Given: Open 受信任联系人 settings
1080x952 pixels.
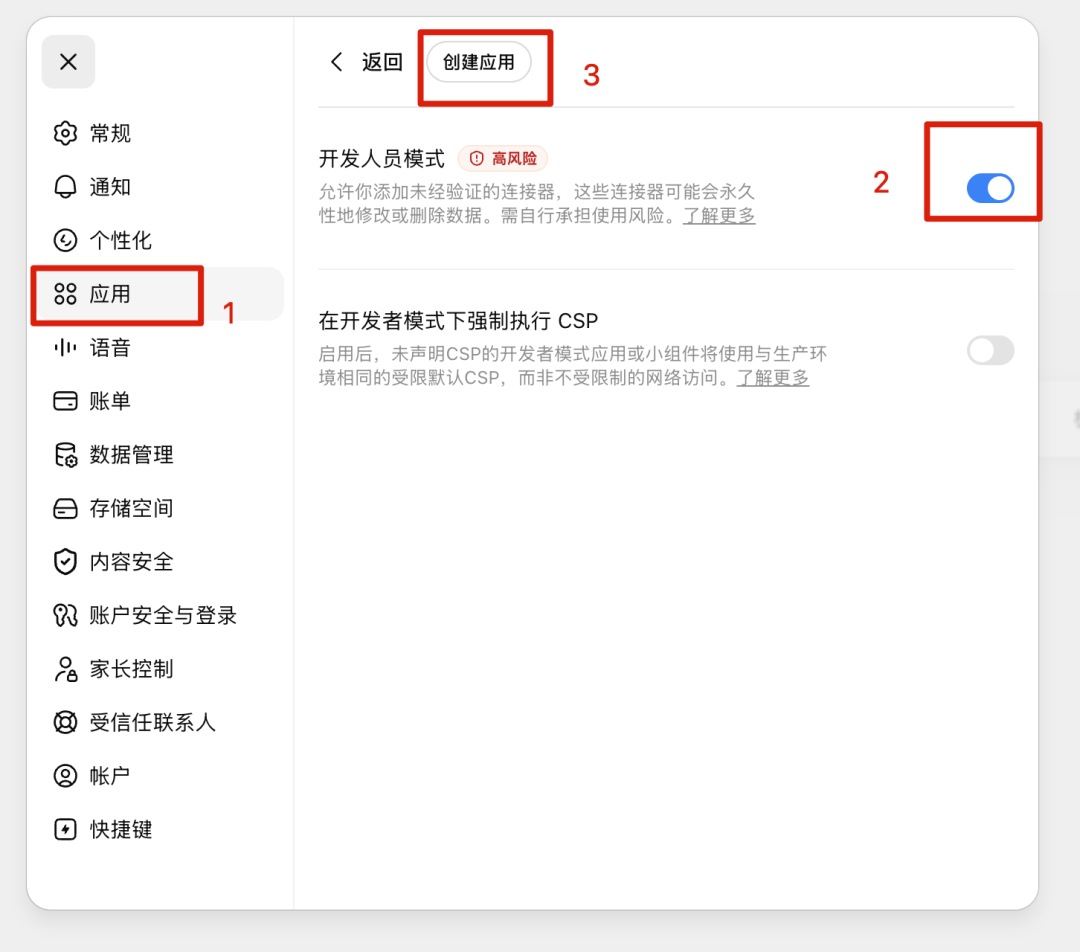Looking at the screenshot, I should 158,722.
